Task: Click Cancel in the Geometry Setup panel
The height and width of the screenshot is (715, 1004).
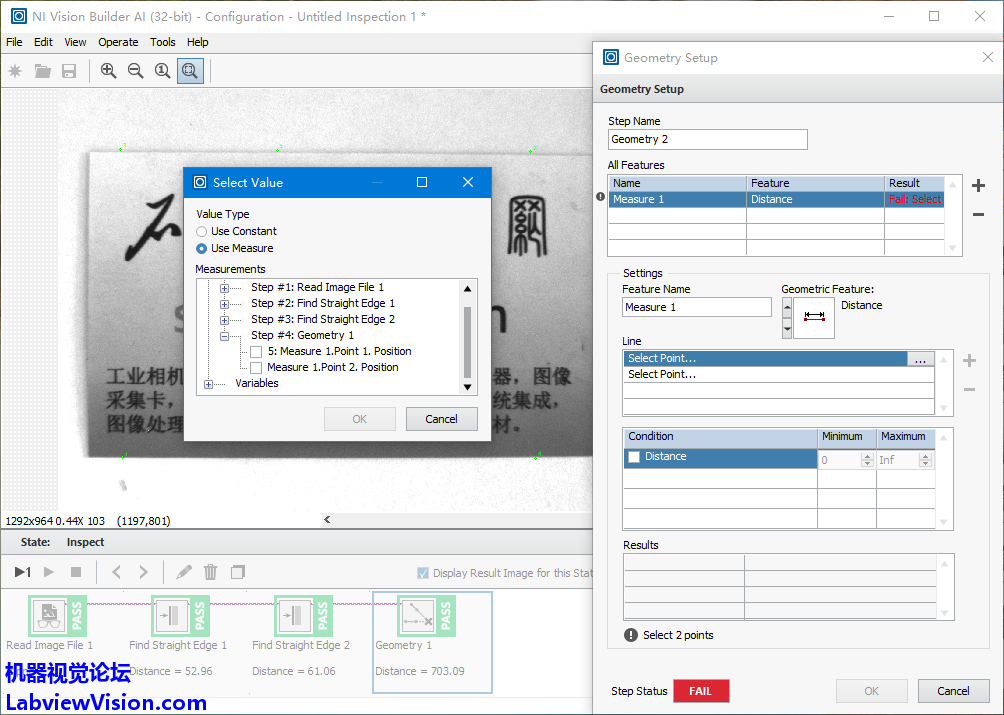Action: (953, 691)
